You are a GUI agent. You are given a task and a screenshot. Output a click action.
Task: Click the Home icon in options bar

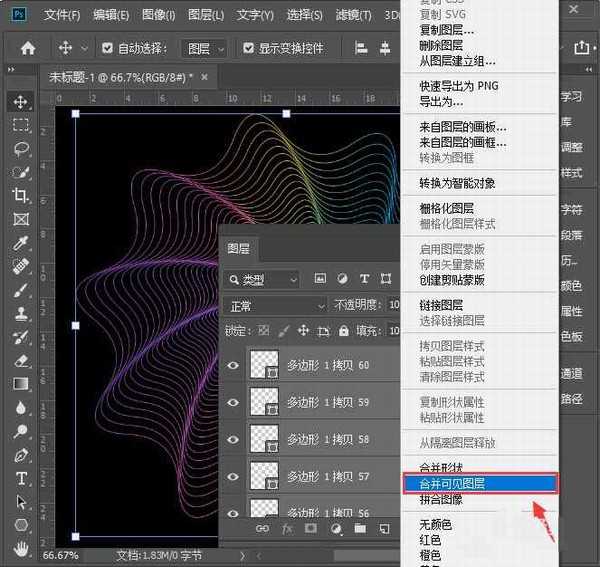click(x=28, y=48)
